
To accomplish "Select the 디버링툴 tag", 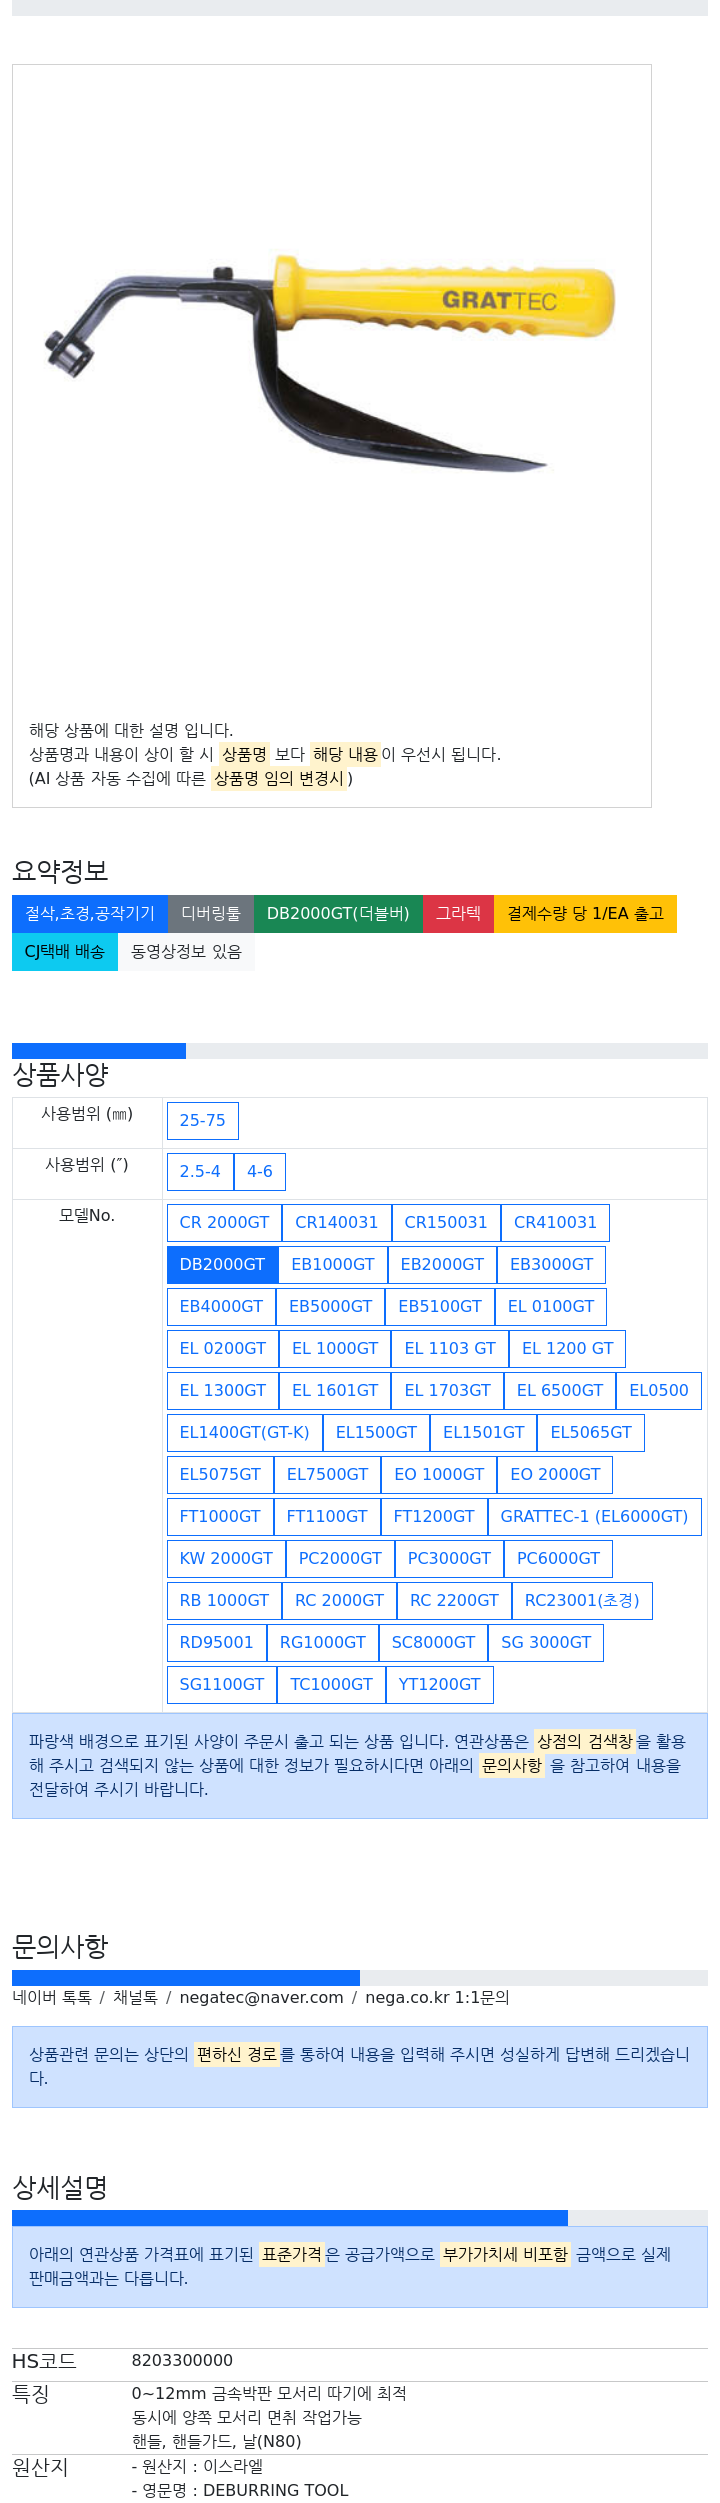I will point(211,914).
